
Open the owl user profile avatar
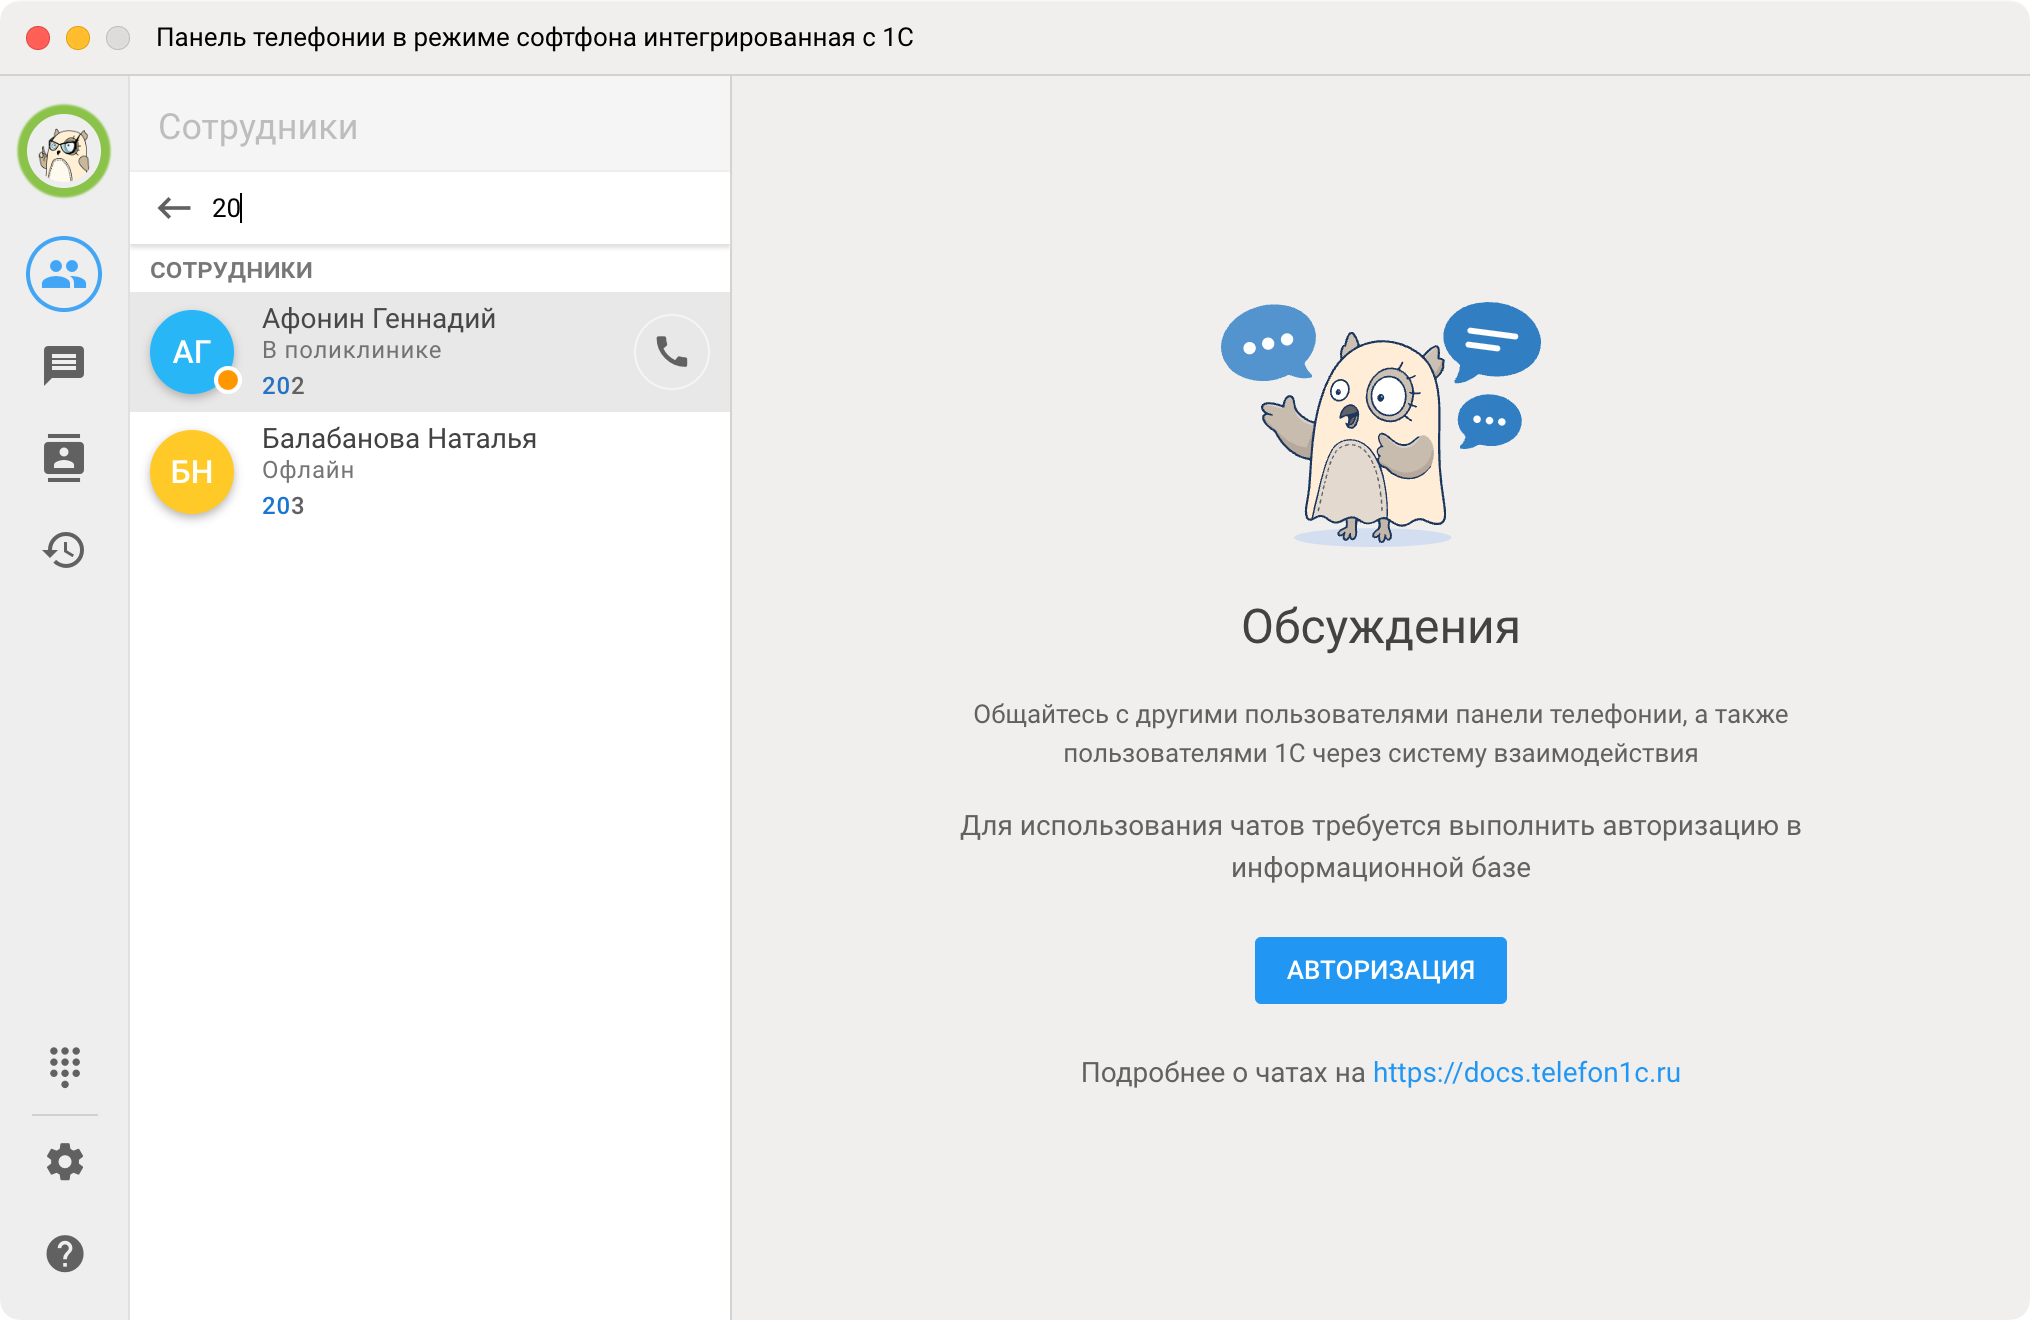tap(64, 151)
